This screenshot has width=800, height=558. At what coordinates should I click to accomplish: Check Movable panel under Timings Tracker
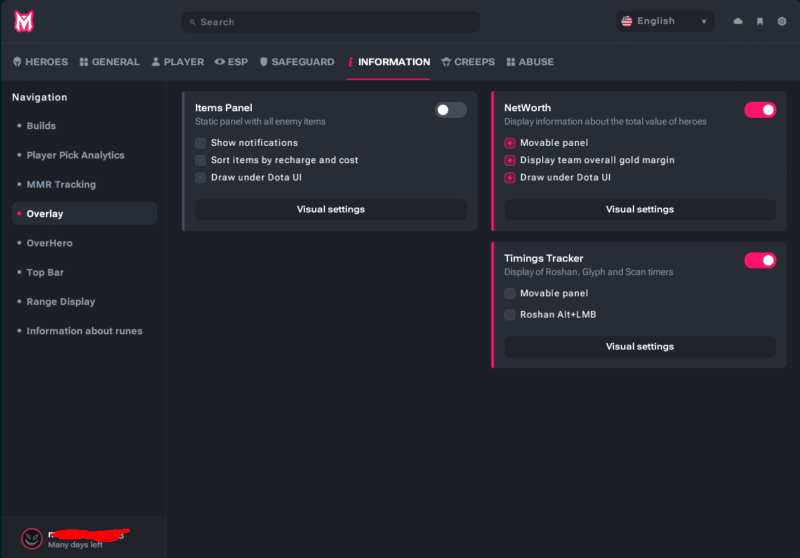point(510,293)
